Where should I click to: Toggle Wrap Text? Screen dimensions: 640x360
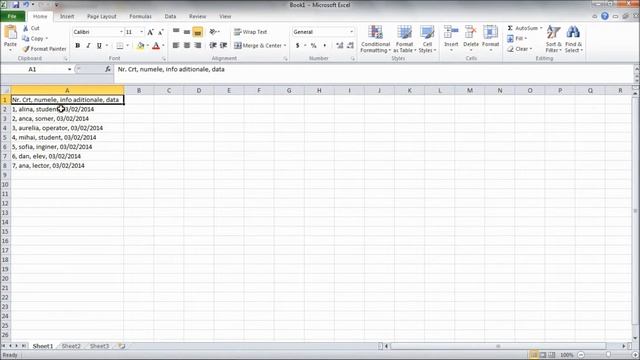click(x=251, y=32)
